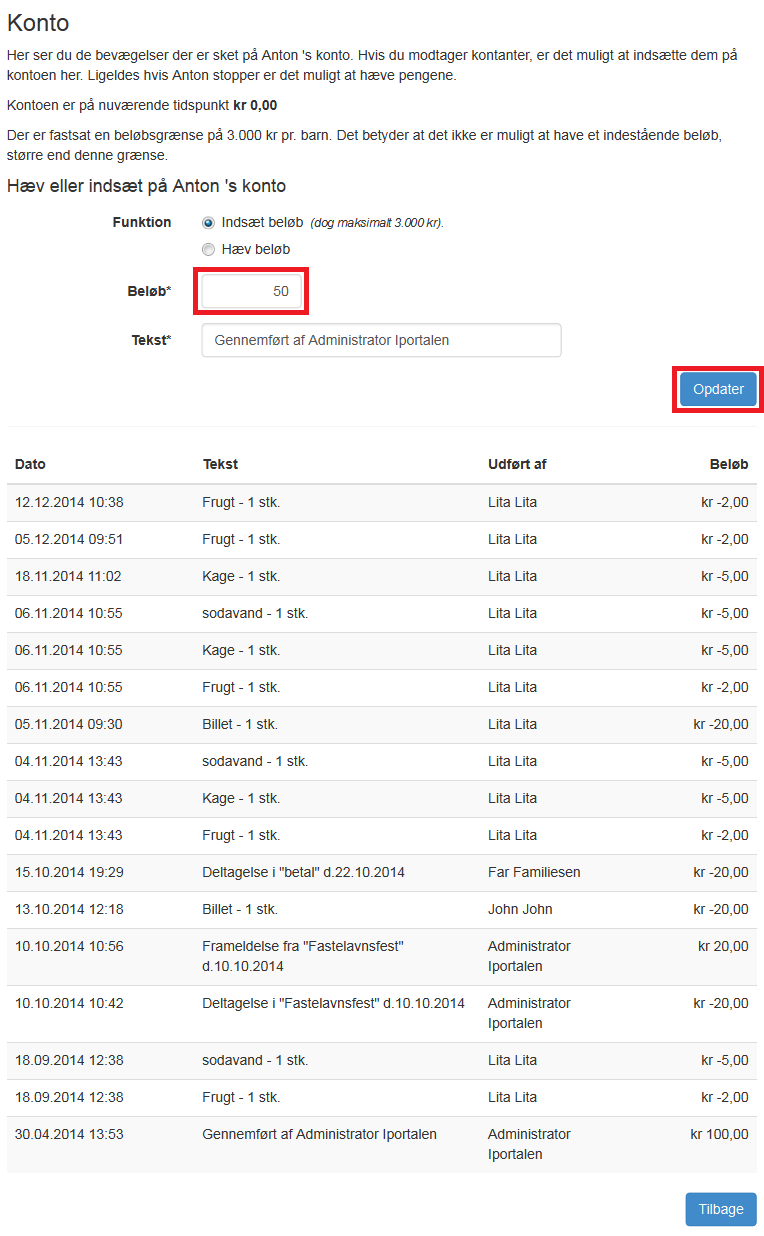Click the Udført af column header
764x1236 pixels.
pyautogui.click(x=517, y=464)
